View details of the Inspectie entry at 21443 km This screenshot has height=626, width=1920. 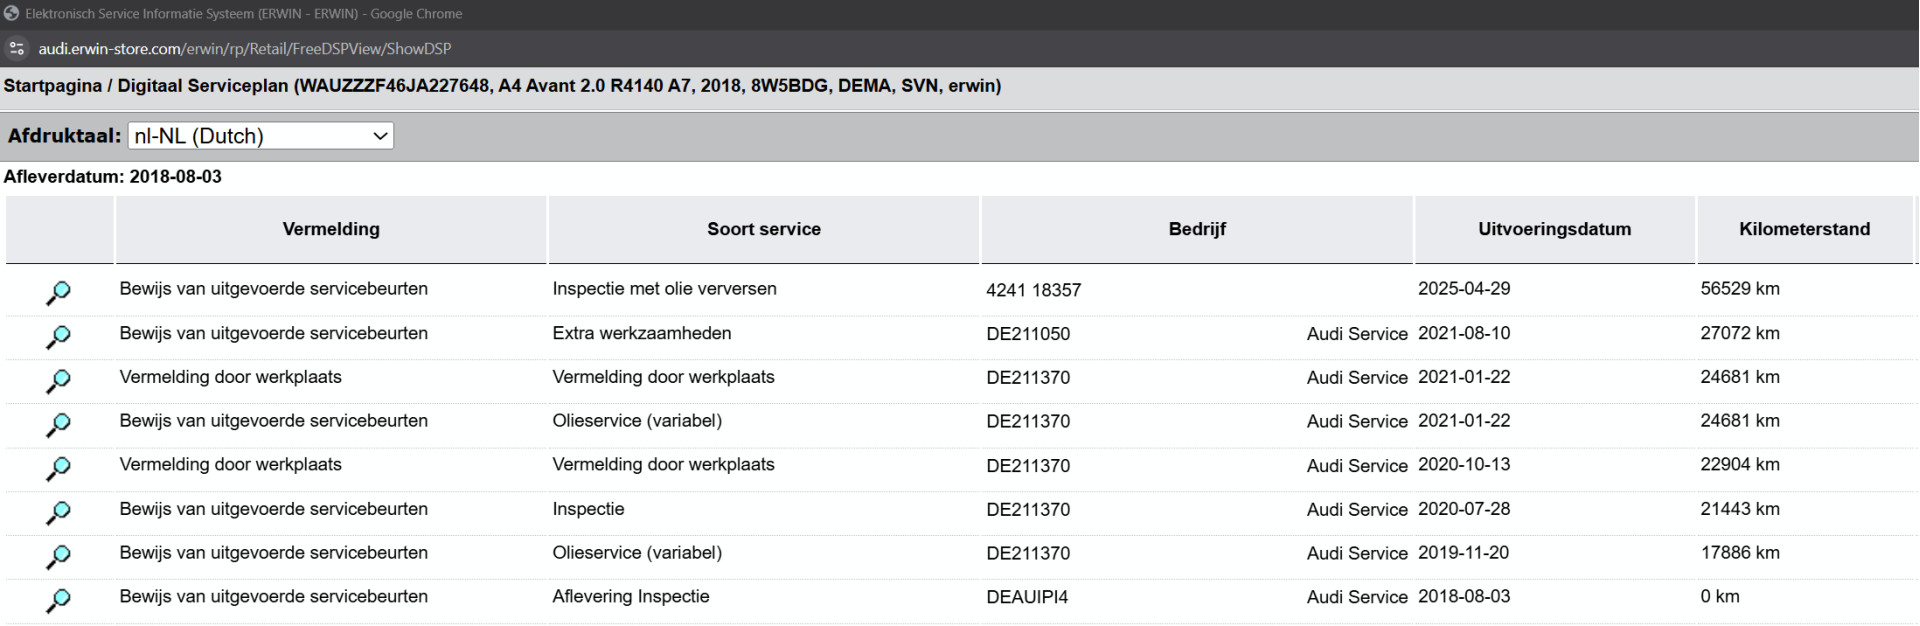(59, 512)
